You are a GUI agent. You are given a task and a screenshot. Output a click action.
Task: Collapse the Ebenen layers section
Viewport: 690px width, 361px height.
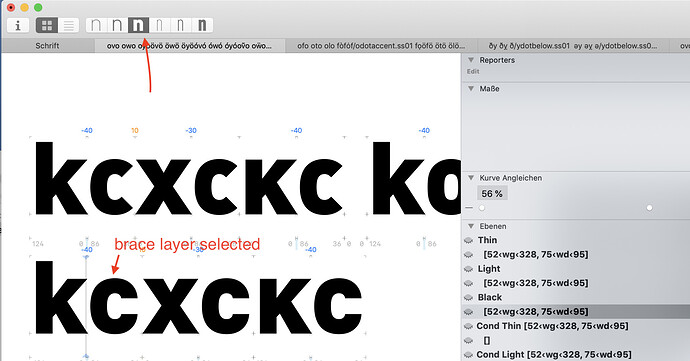471,226
